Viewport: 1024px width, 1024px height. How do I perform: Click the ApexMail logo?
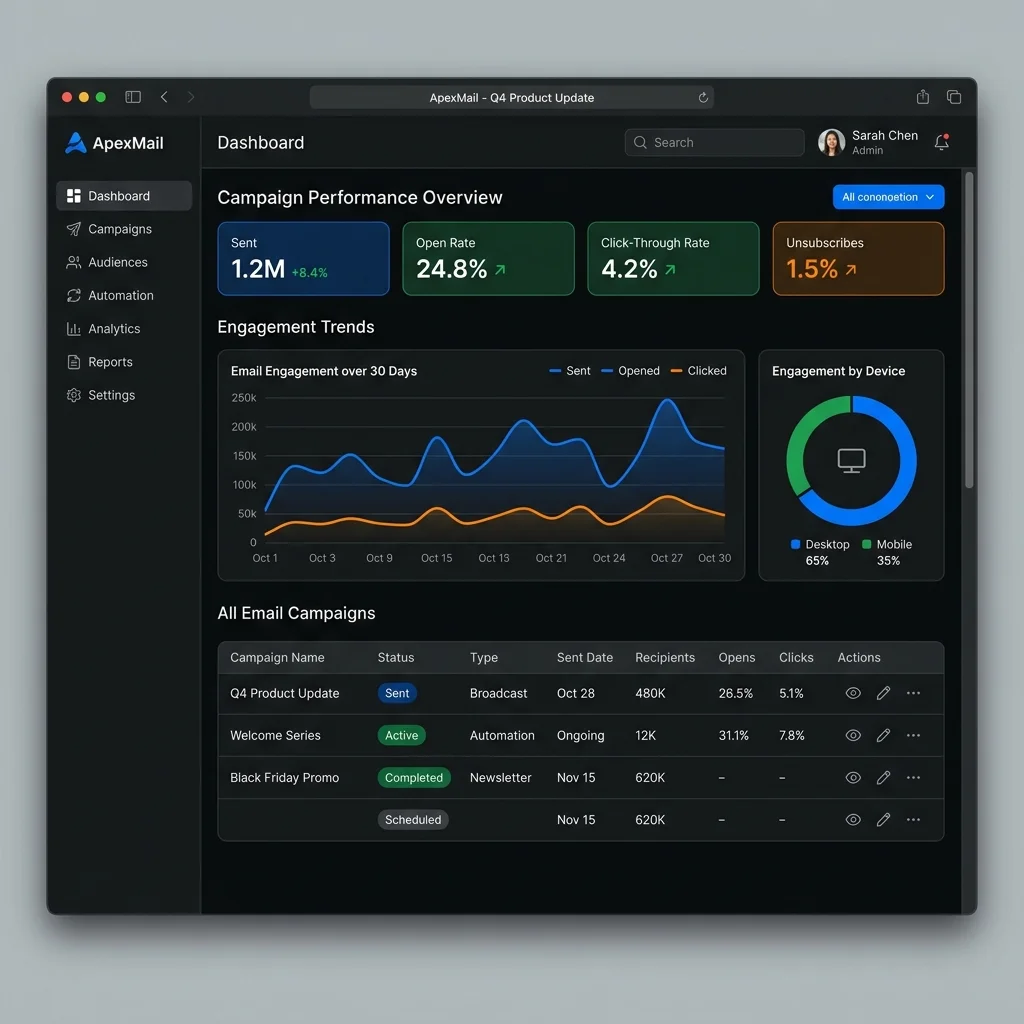click(114, 143)
